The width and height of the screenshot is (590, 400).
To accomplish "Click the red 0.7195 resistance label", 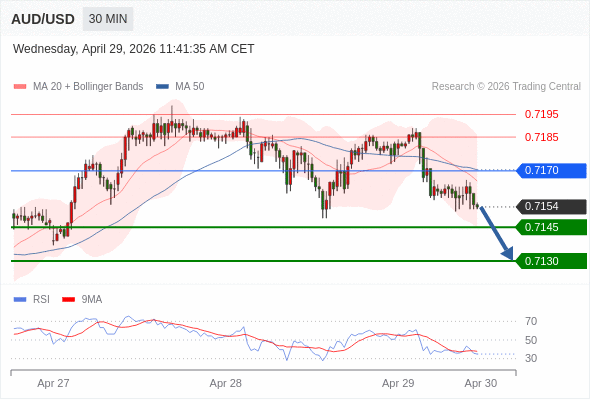I will [541, 114].
